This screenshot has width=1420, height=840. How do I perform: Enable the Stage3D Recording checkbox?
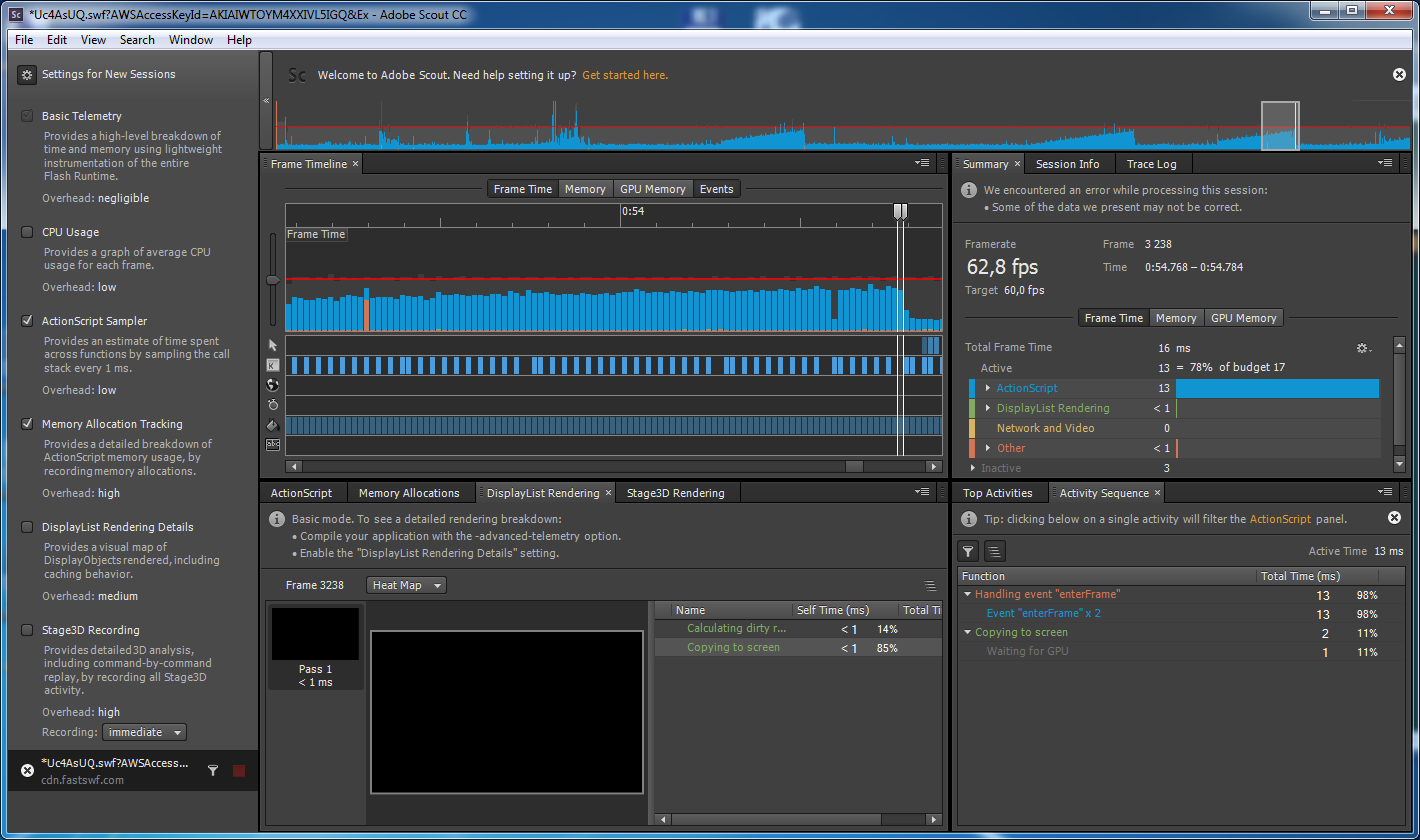27,630
